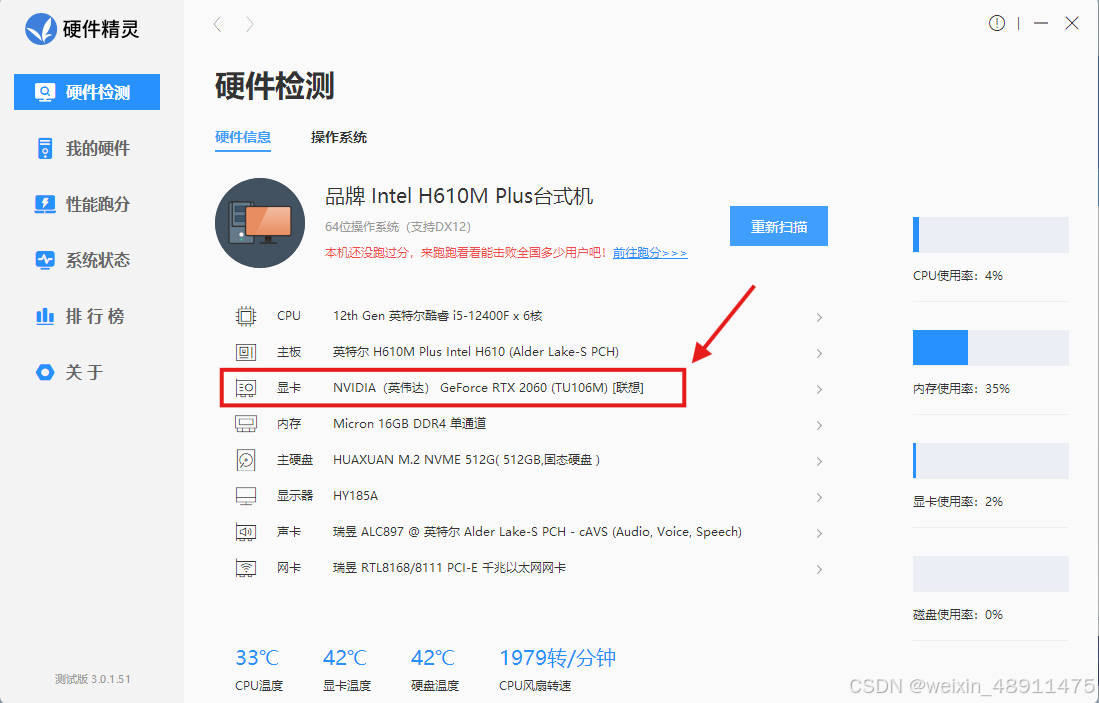Viewport: 1099px width, 703px height.
Task: Click the 64位操作系统(支持DX12) text
Action: (x=398, y=227)
